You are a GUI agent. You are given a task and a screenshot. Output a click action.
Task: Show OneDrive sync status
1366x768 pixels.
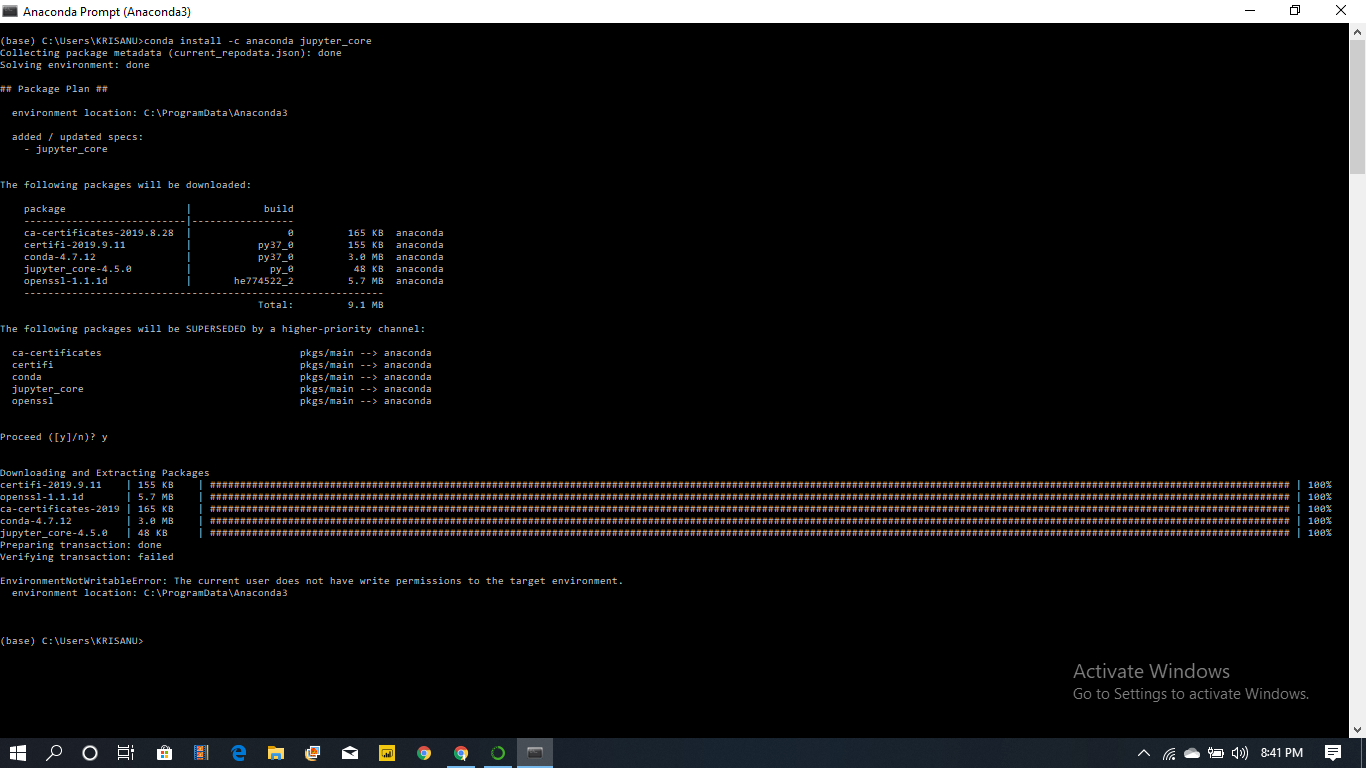tap(1191, 753)
